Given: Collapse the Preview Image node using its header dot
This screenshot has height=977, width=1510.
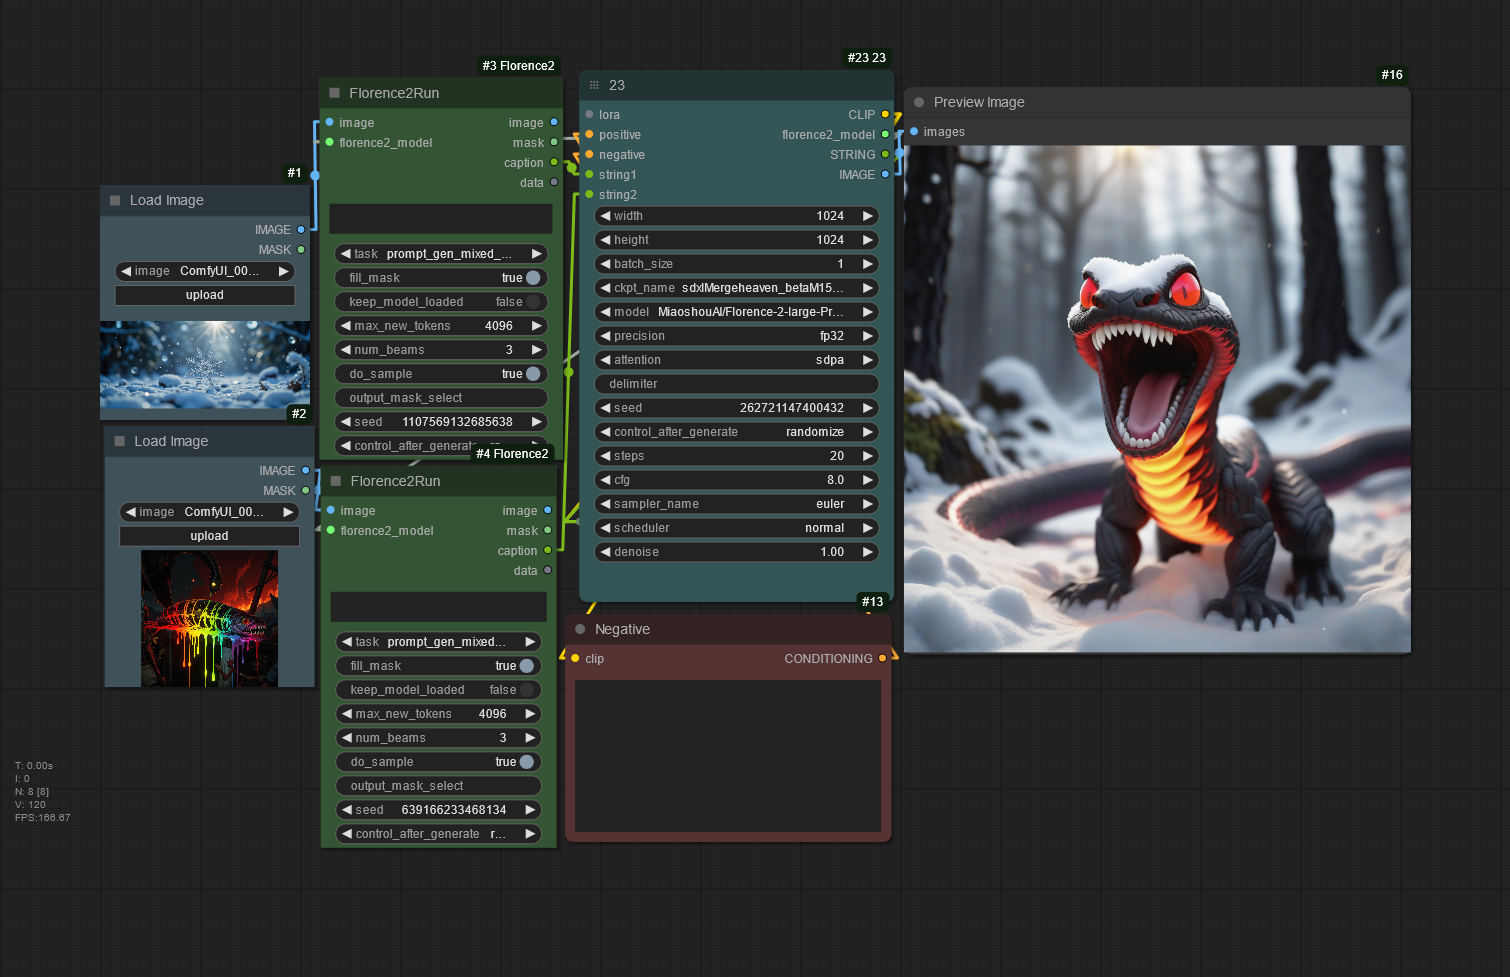Looking at the screenshot, I should 919,102.
